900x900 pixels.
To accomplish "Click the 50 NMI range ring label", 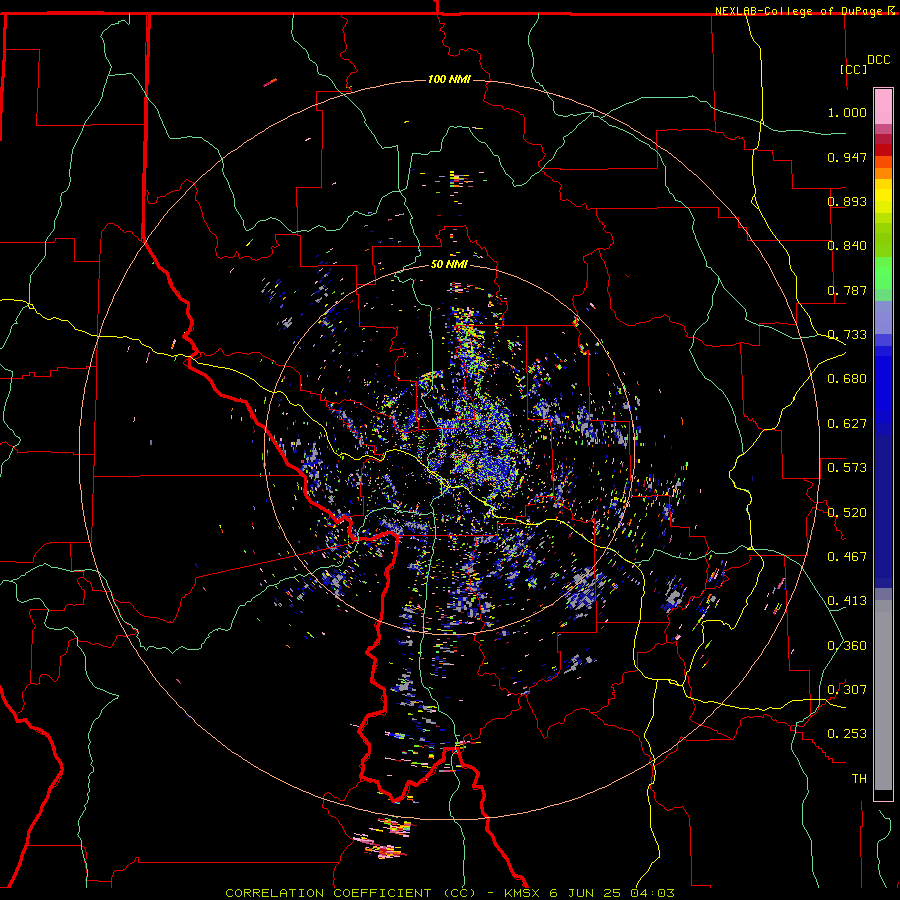I will [449, 264].
